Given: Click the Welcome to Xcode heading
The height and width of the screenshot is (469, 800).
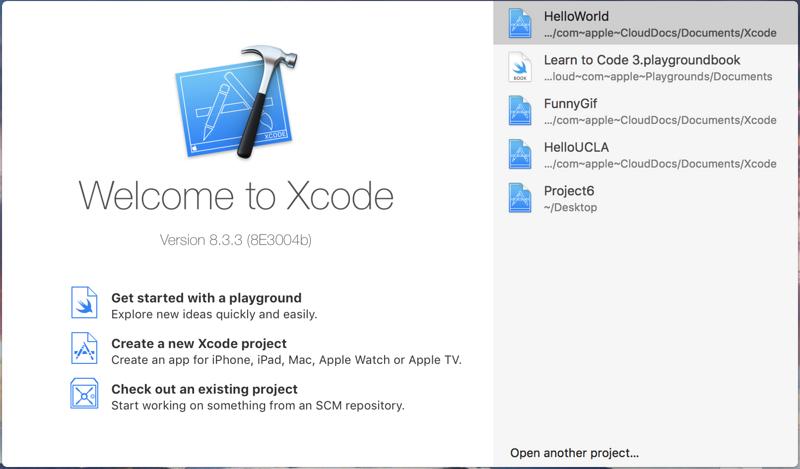Looking at the screenshot, I should pos(236,196).
